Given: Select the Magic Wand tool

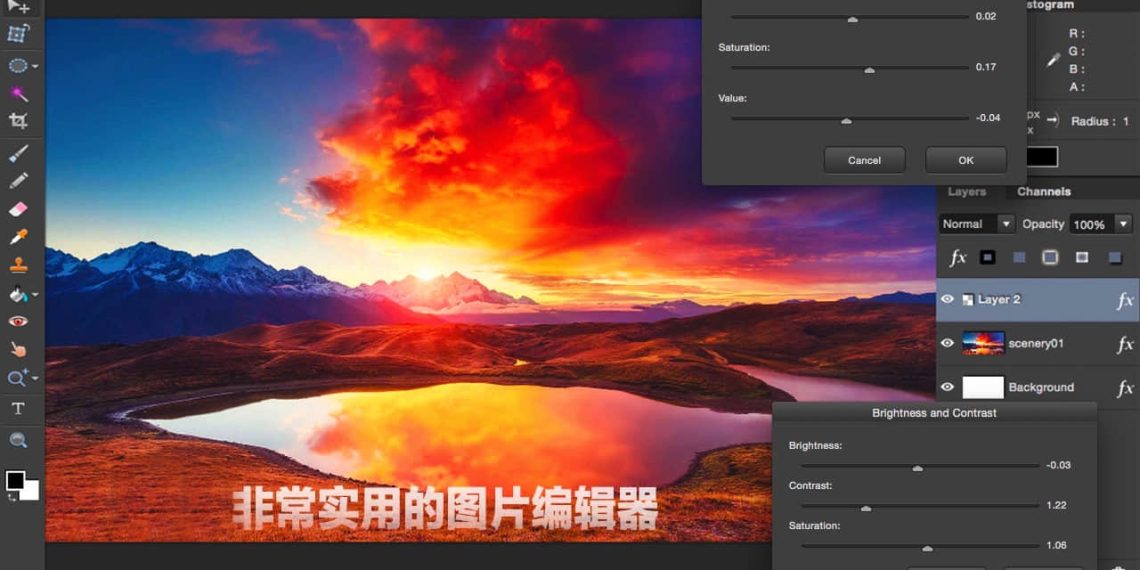Looking at the screenshot, I should coord(18,94).
